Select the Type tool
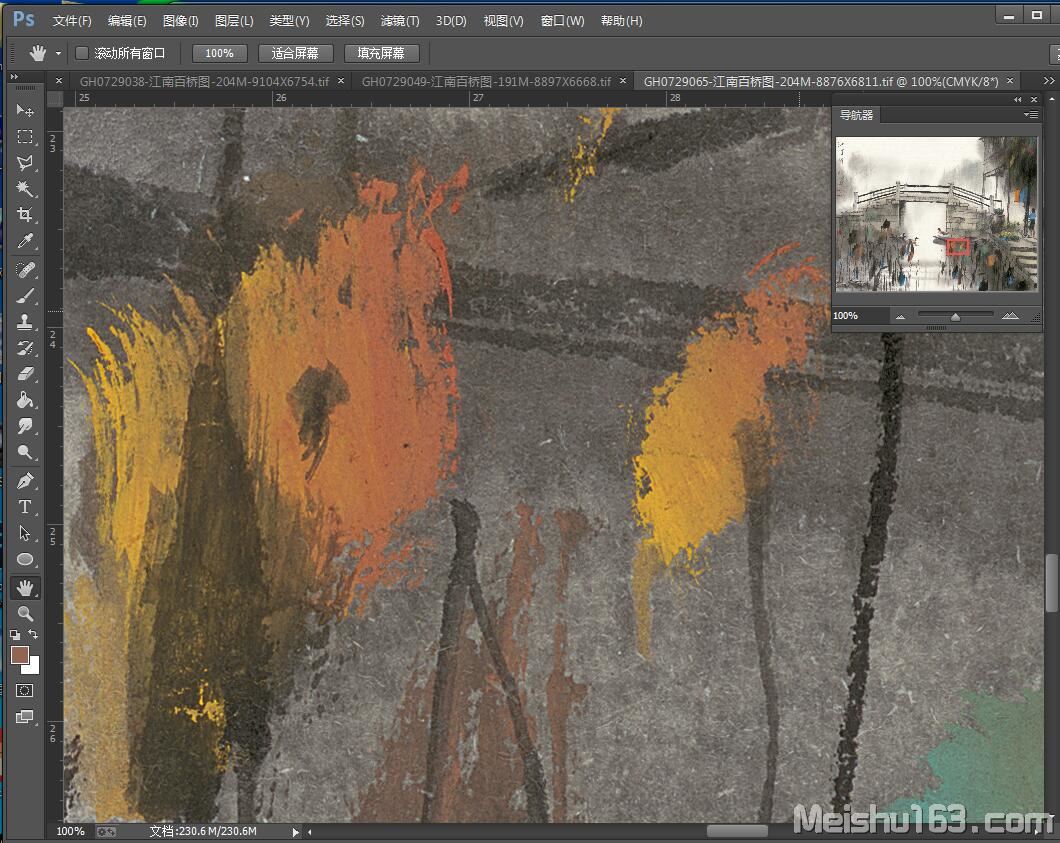 tap(25, 507)
